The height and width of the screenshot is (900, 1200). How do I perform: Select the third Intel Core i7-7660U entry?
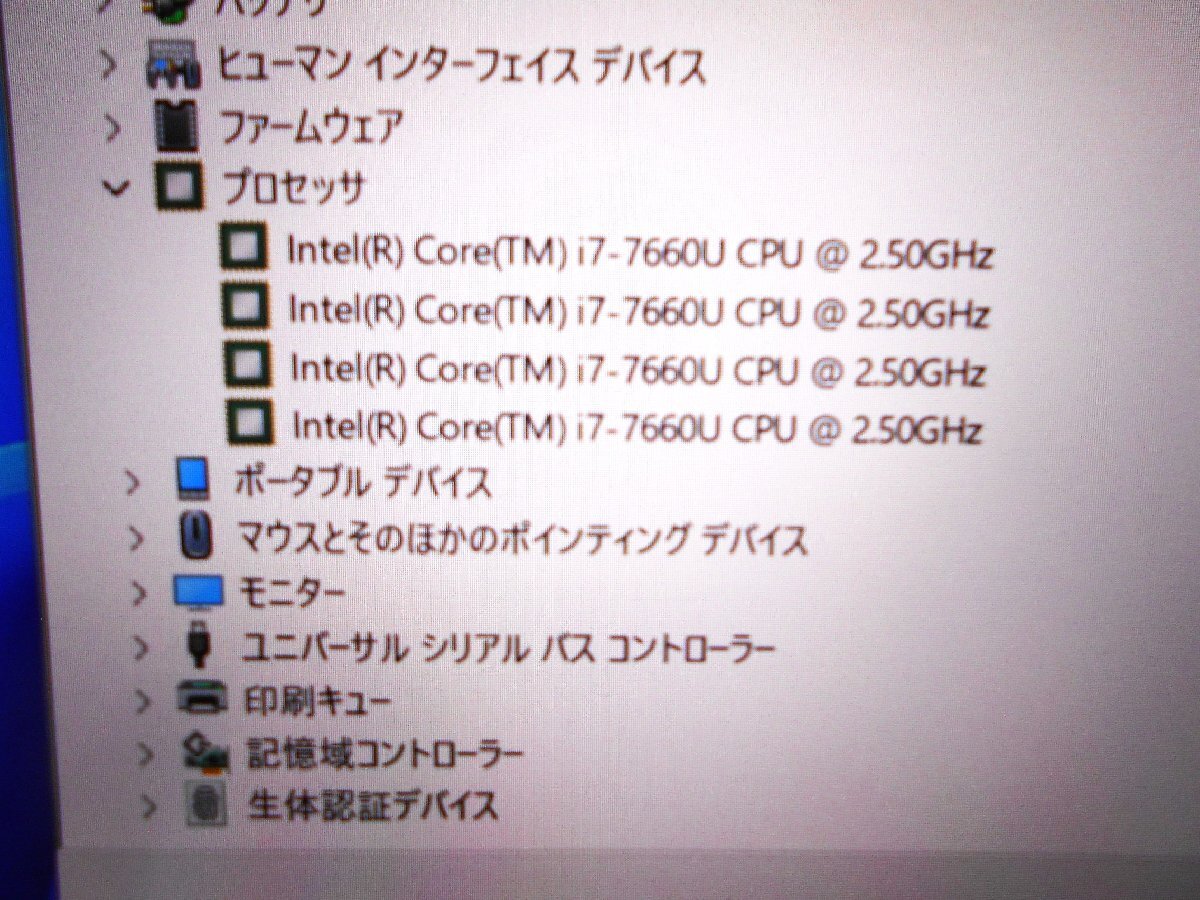639,370
